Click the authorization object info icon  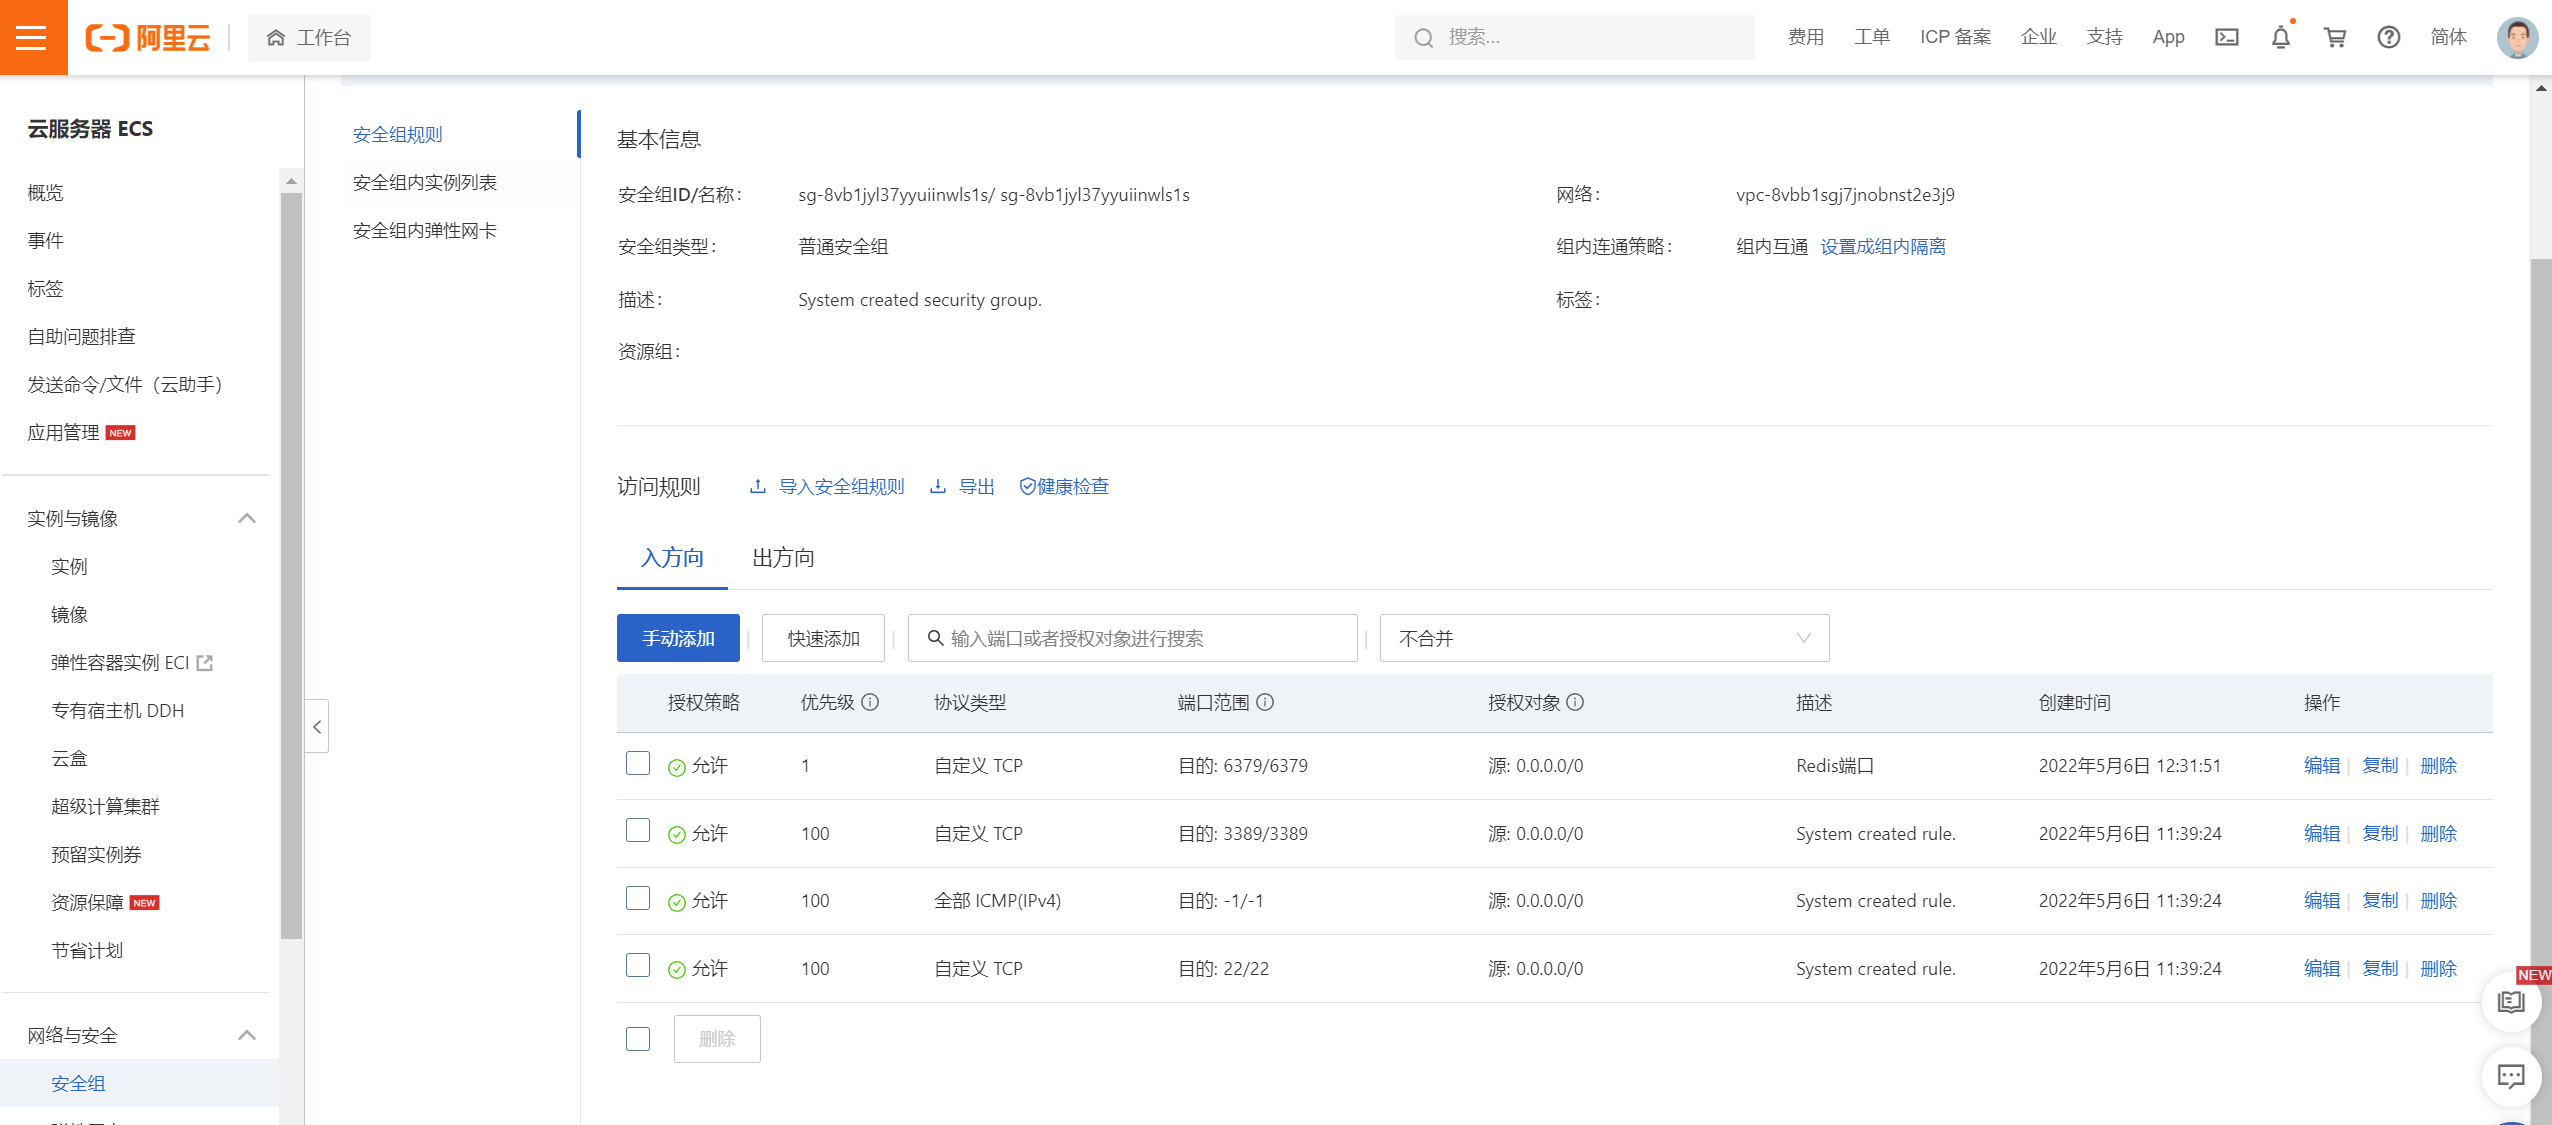click(x=1575, y=702)
